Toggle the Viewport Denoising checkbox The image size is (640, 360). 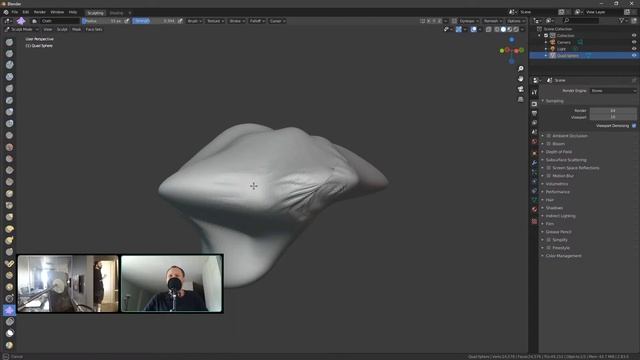pyautogui.click(x=634, y=126)
